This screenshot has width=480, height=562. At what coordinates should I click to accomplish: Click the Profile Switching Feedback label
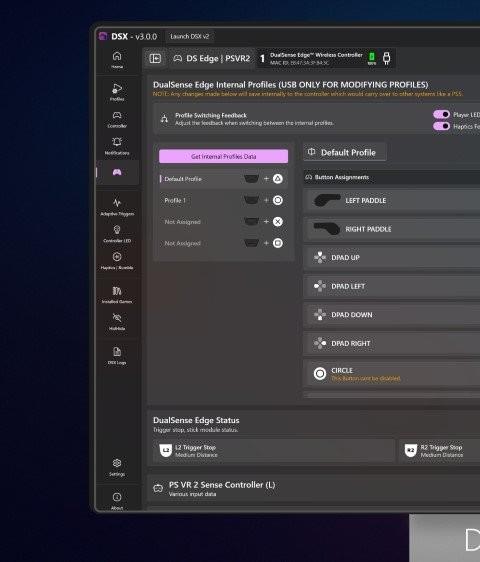(x=211, y=115)
